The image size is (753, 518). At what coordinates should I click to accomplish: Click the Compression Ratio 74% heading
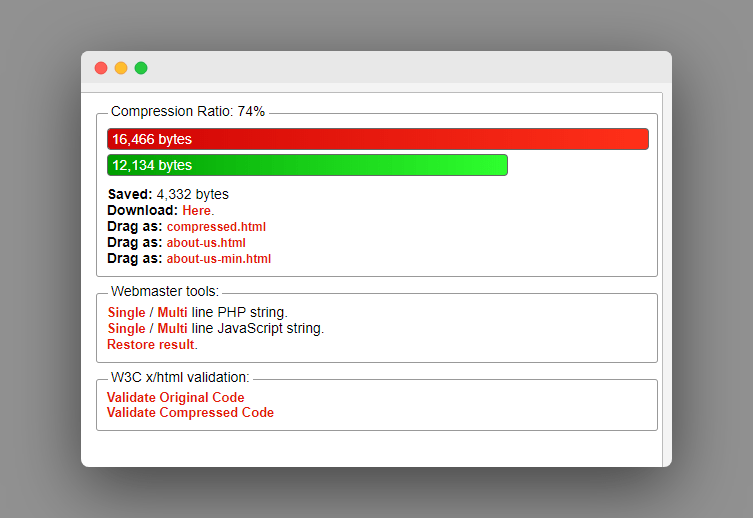point(188,111)
